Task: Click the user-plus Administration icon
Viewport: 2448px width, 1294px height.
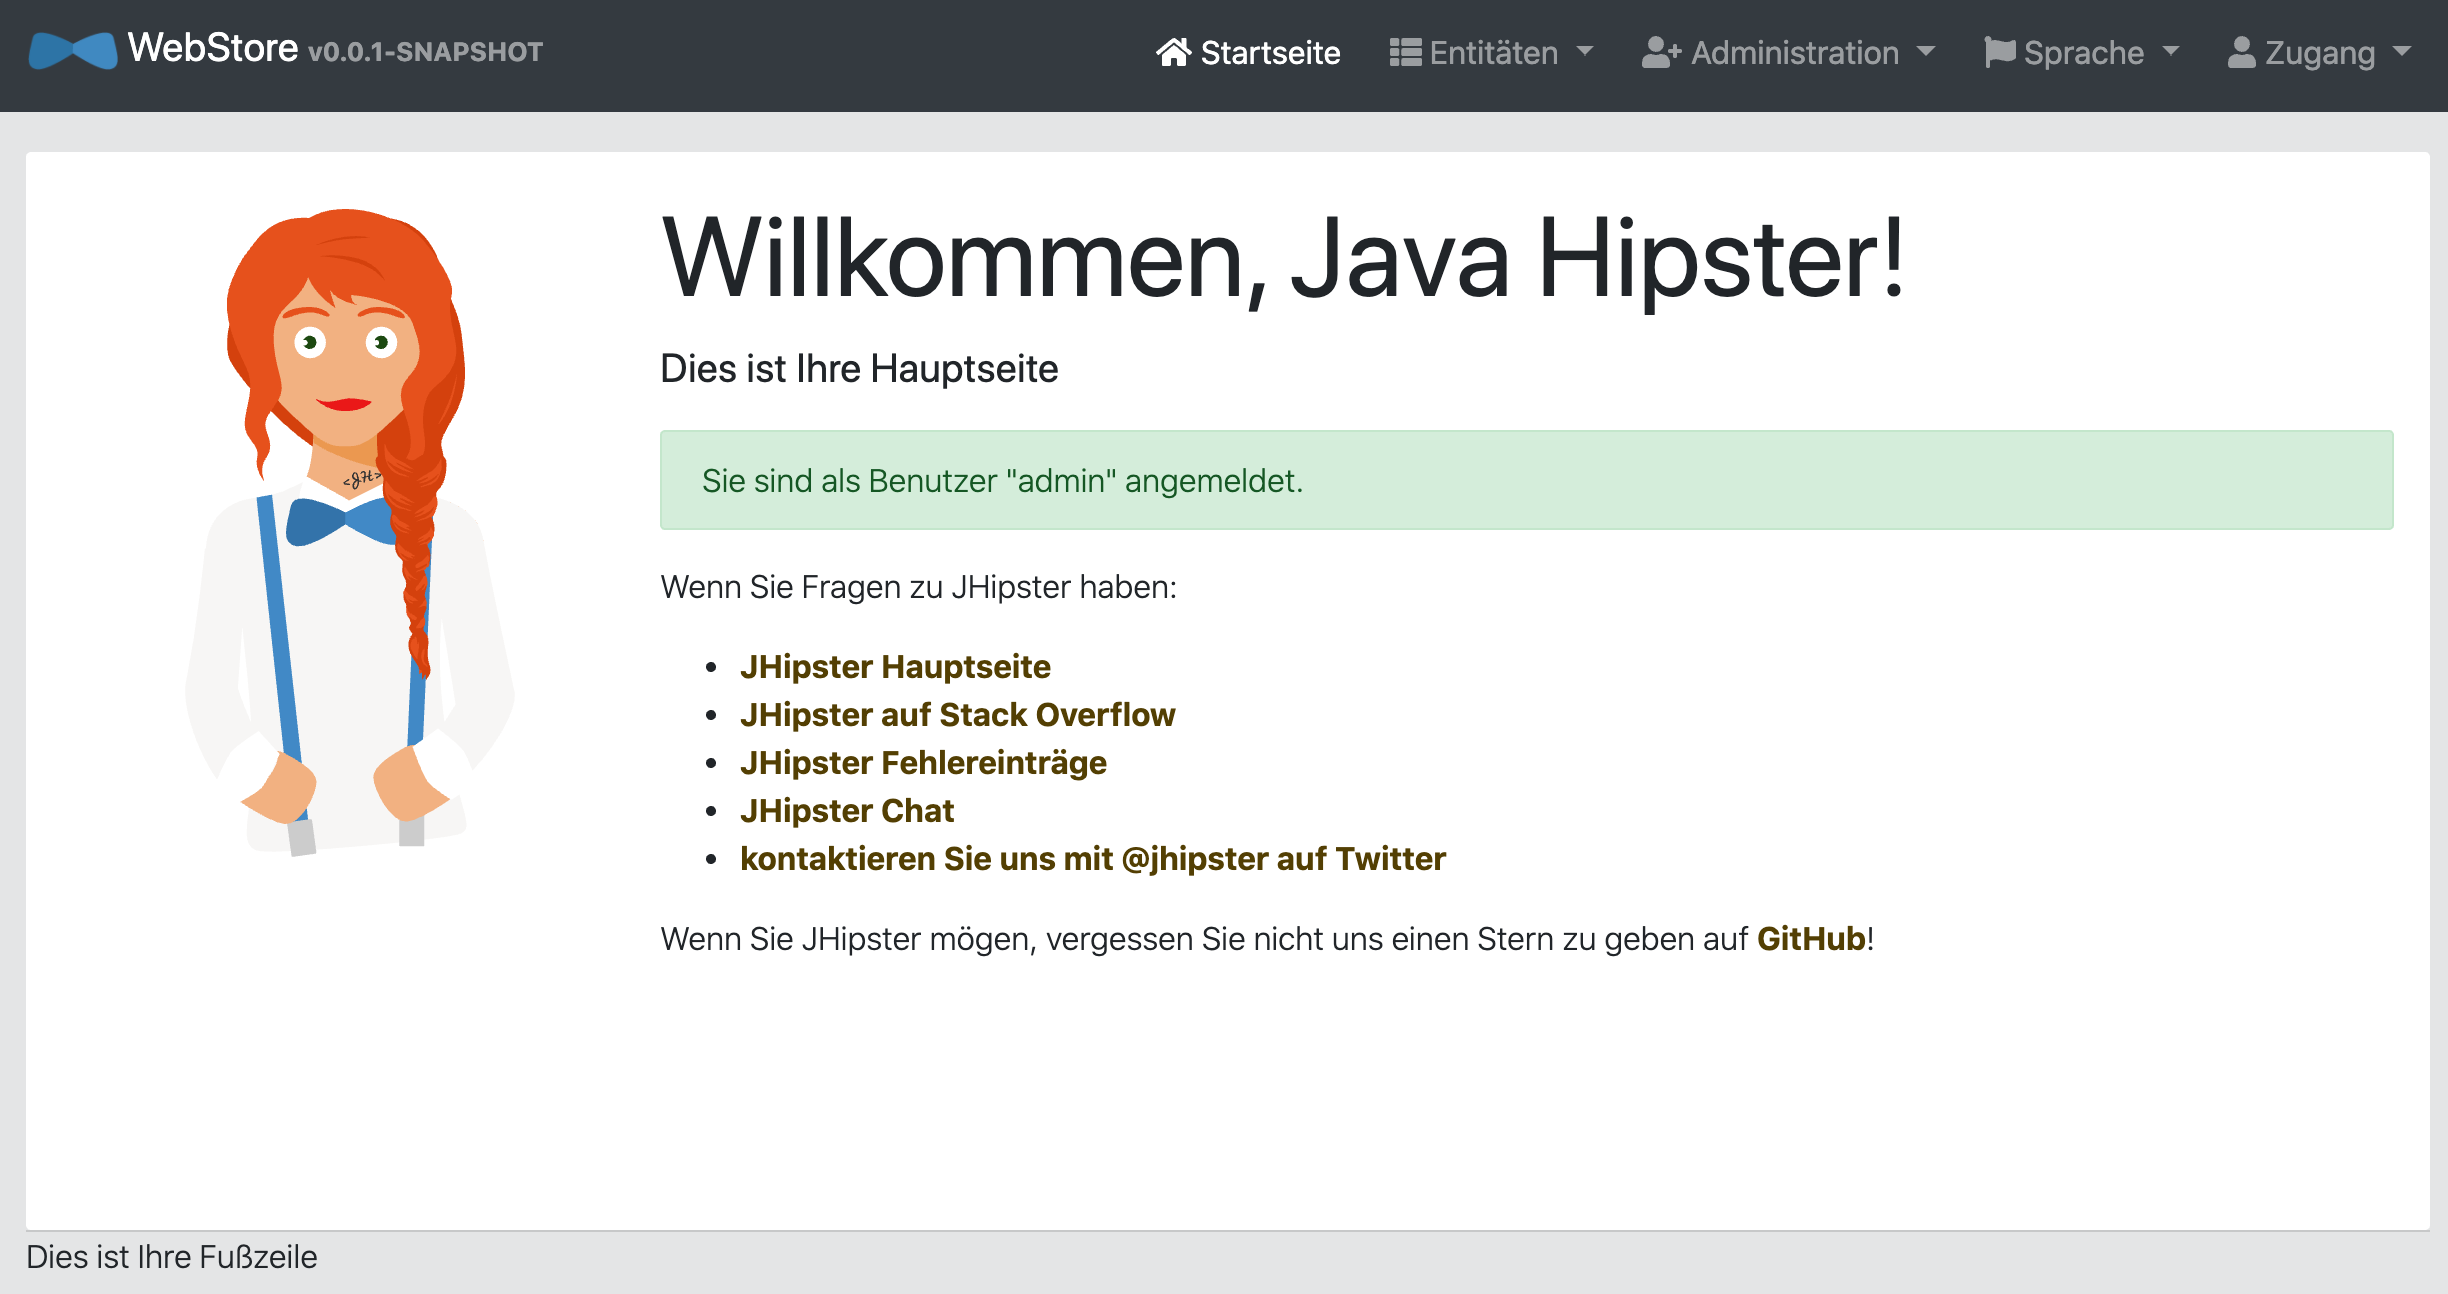Action: (x=1661, y=52)
